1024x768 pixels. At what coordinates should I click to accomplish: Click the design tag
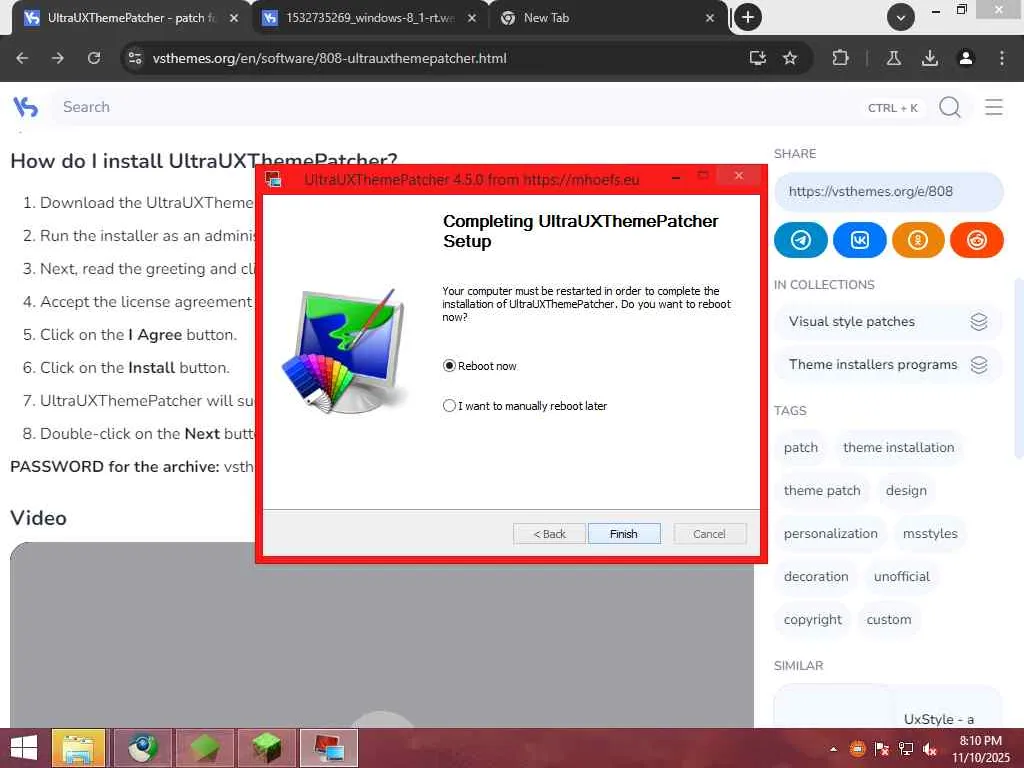[x=906, y=490]
